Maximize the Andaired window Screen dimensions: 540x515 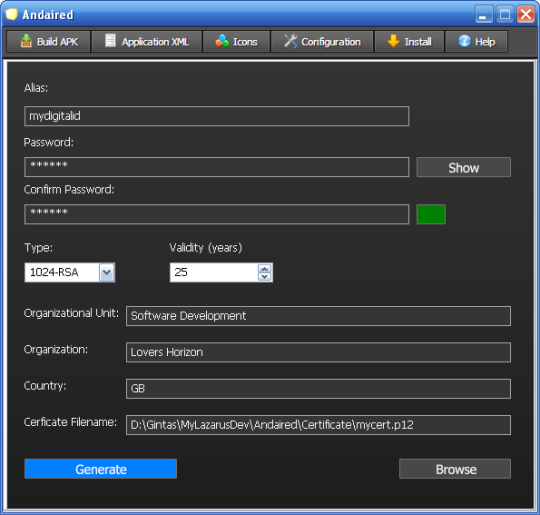coord(505,14)
